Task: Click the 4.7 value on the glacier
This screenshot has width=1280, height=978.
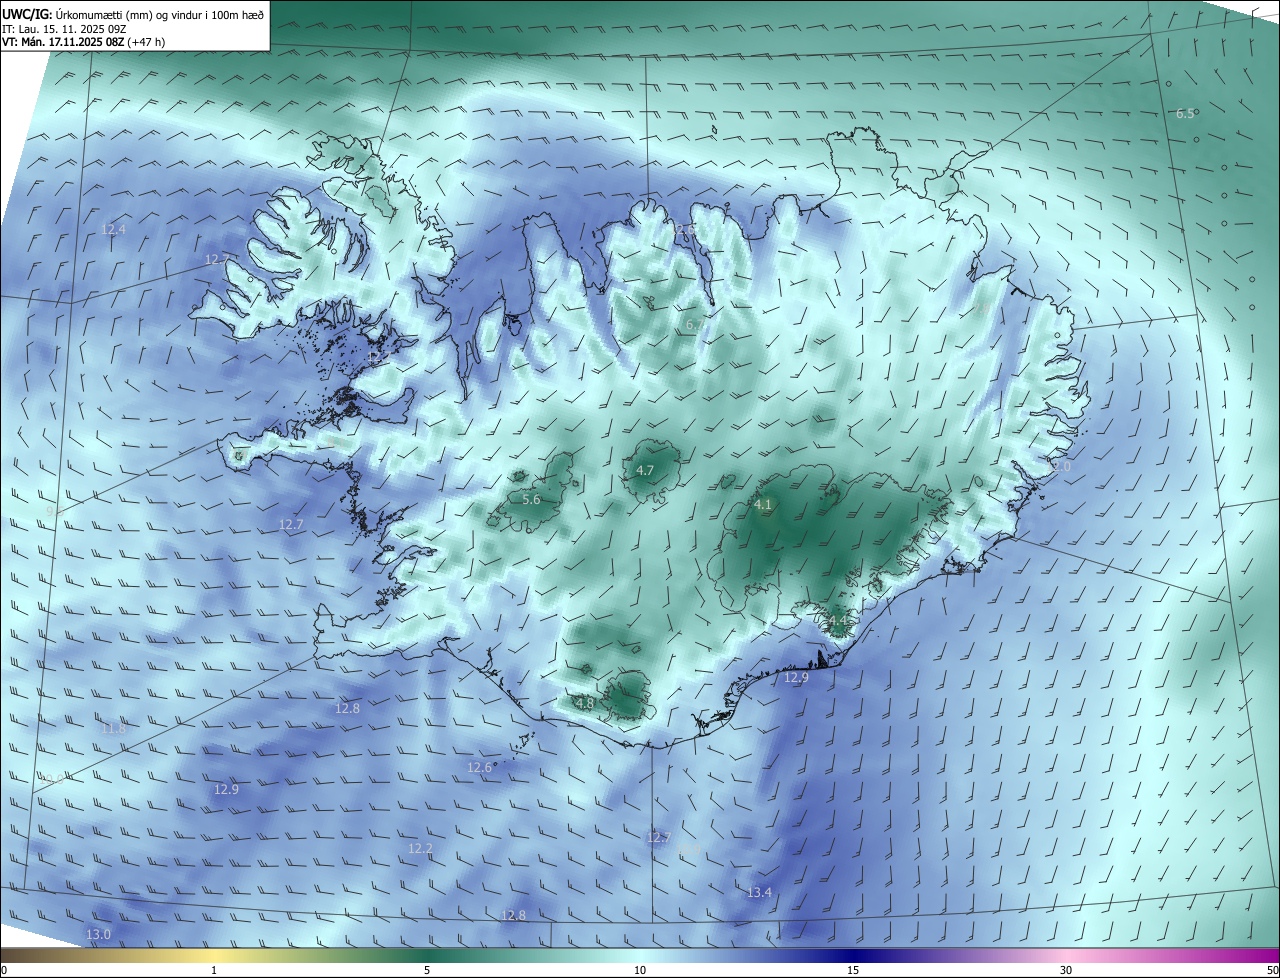Action: point(645,470)
